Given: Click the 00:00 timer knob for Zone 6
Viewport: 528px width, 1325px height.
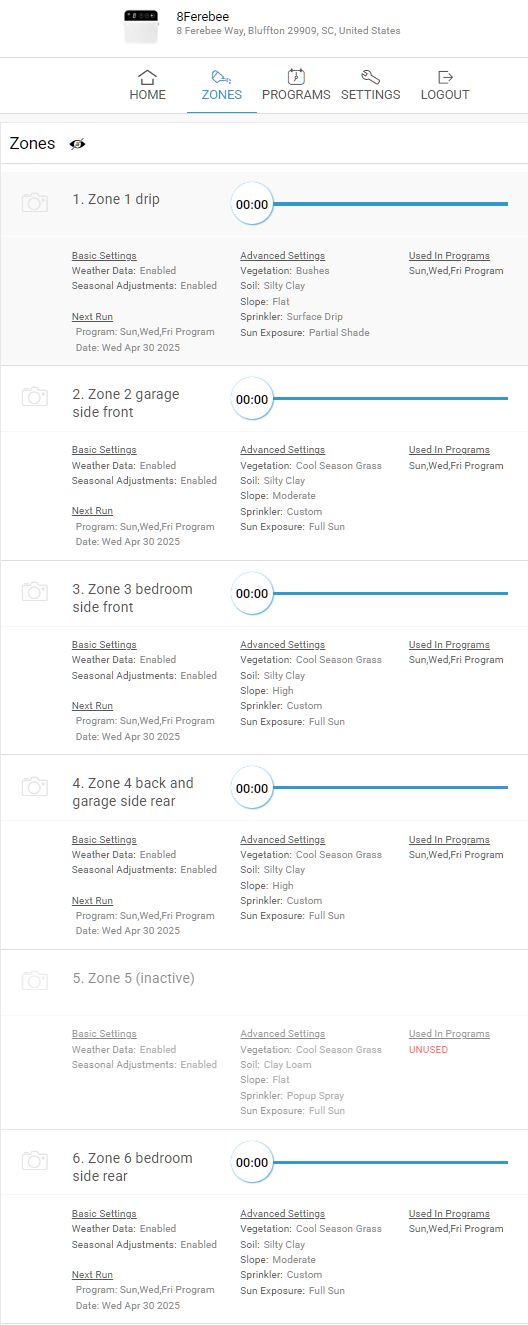Looking at the screenshot, I should [x=252, y=1163].
